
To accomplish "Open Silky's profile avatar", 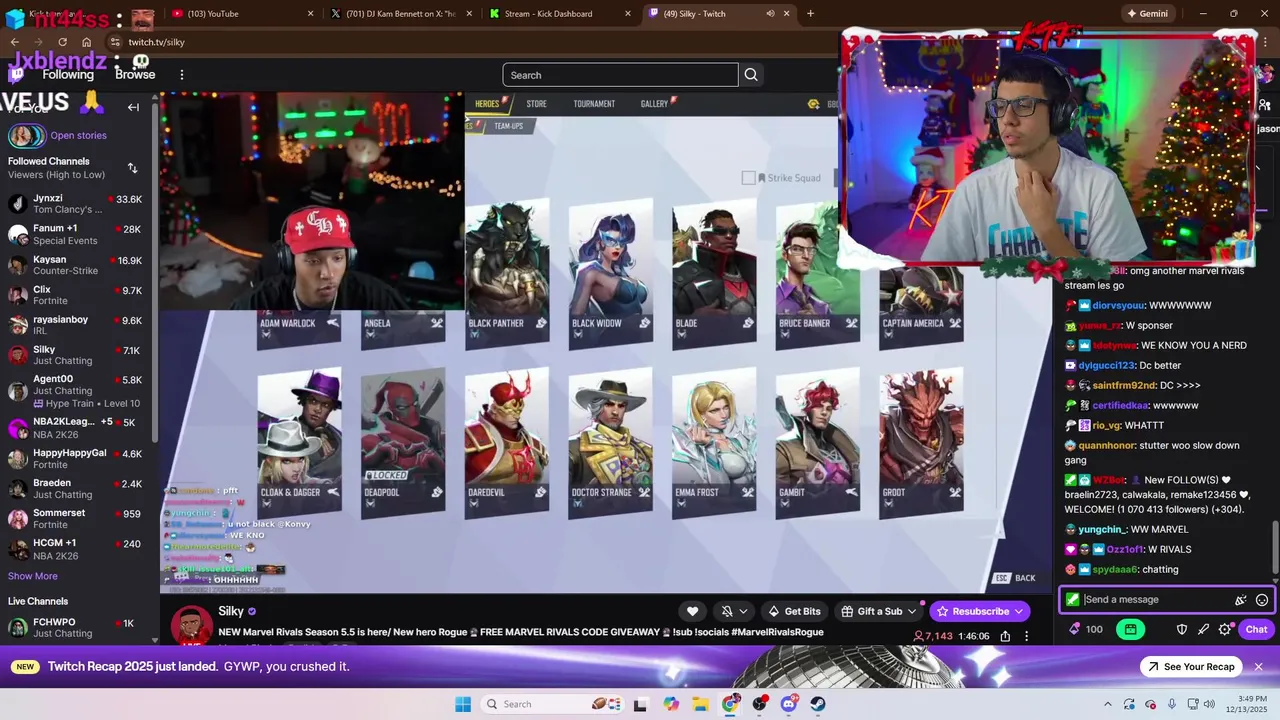I will (x=191, y=625).
